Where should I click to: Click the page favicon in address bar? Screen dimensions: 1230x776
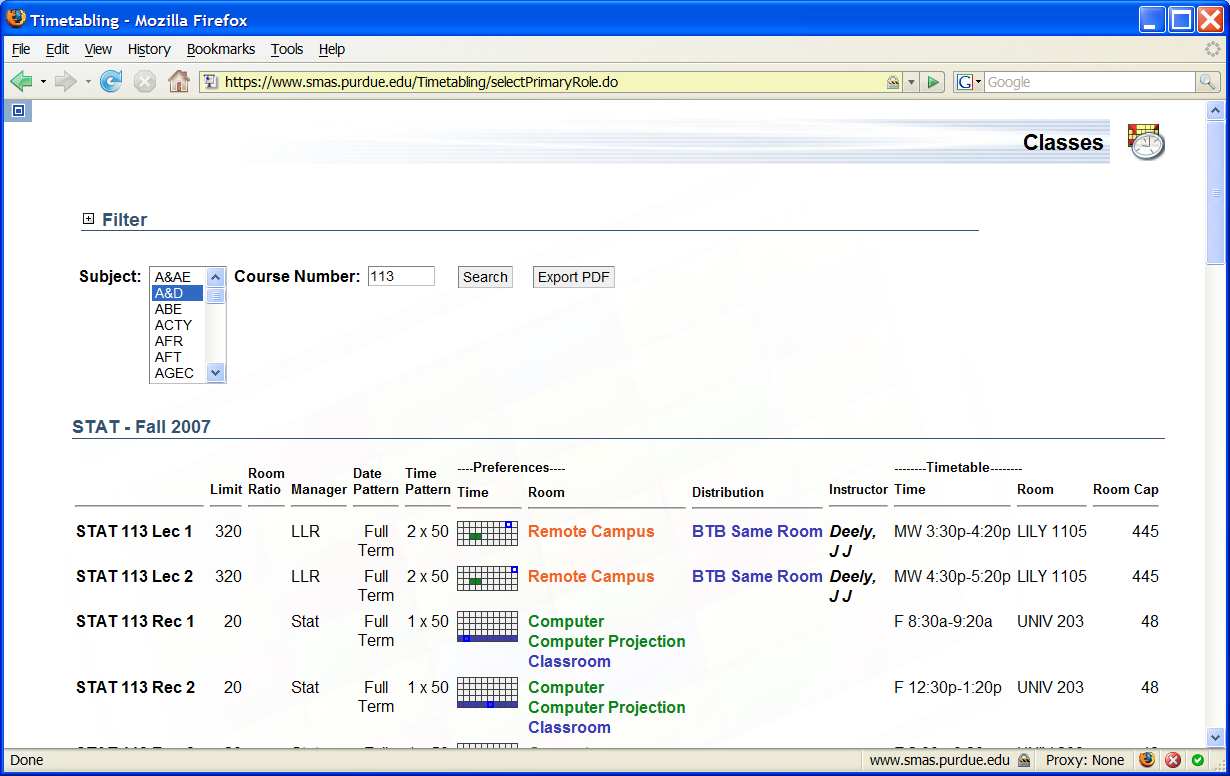point(211,82)
